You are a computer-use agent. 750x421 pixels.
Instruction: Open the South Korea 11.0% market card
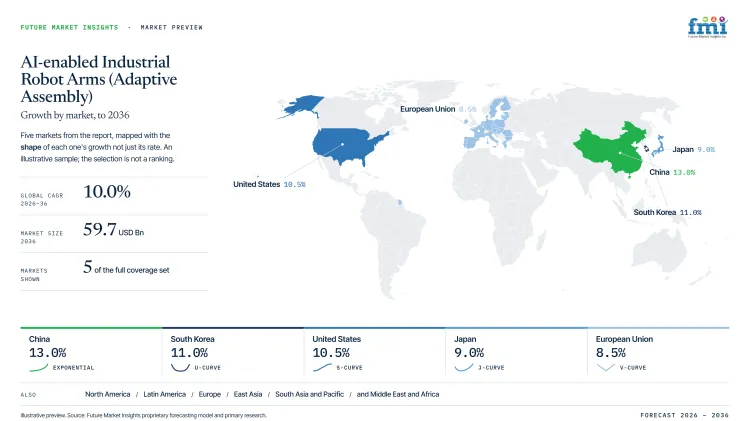(x=232, y=352)
